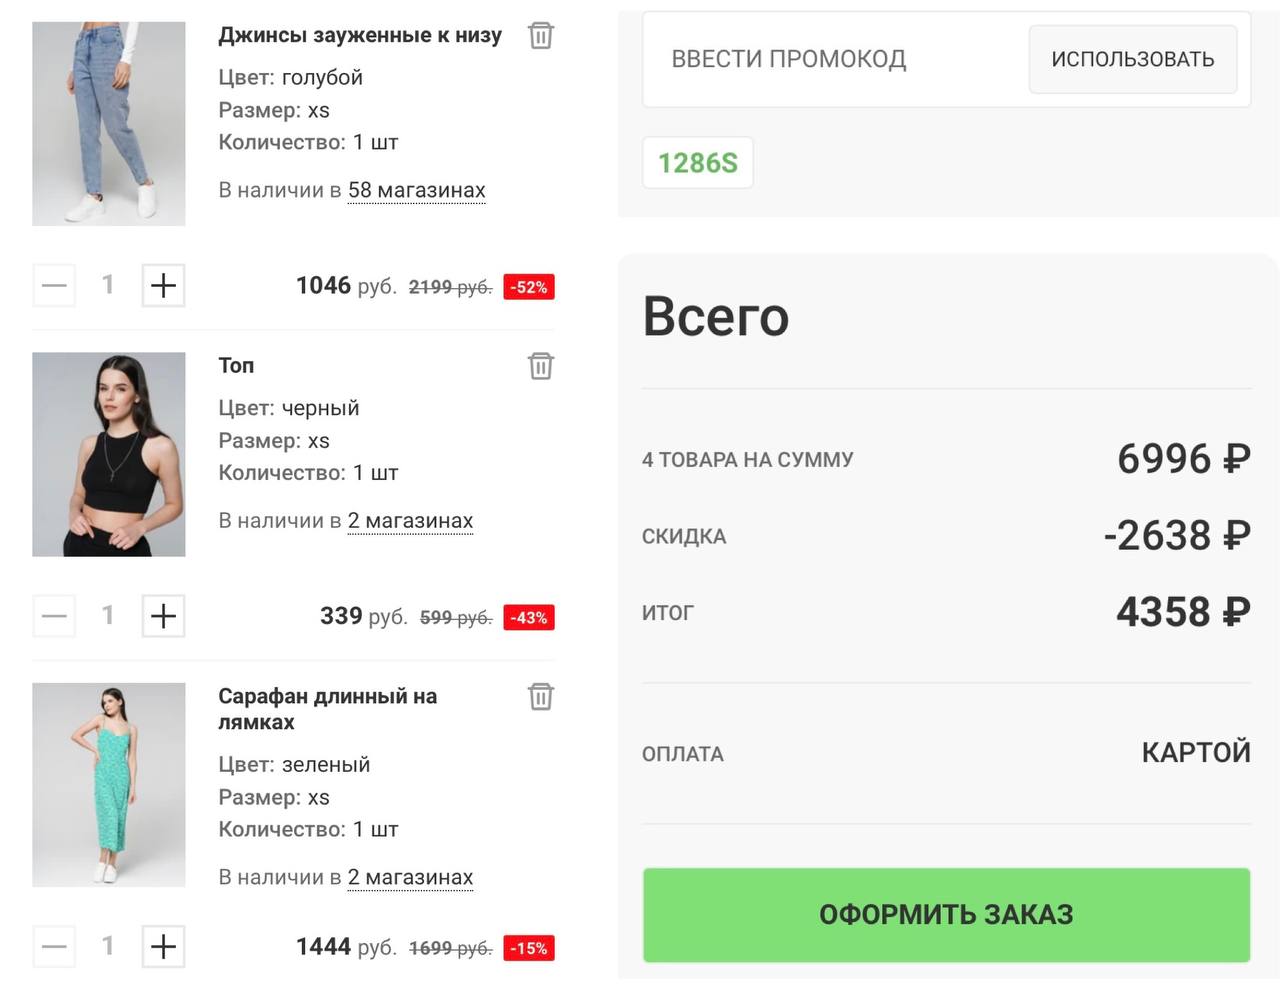
Task: Select the 1286S promo code chip
Action: 697,163
